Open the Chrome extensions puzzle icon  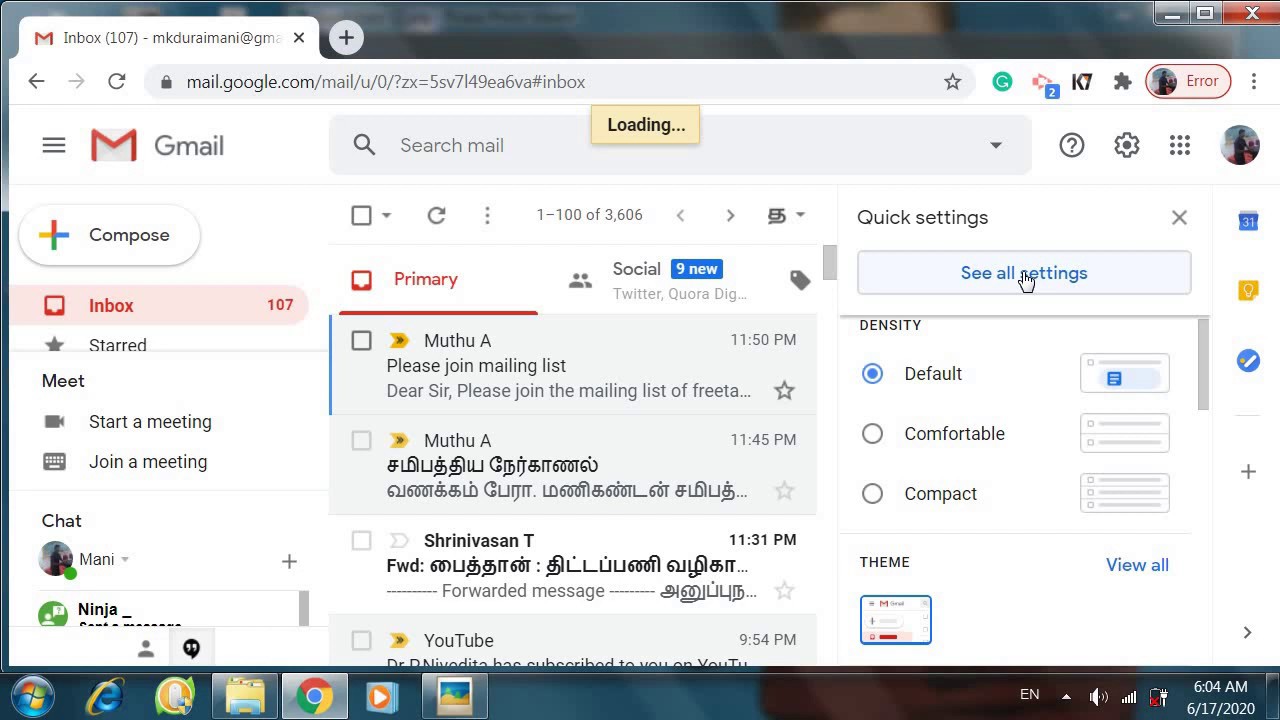coord(1122,82)
